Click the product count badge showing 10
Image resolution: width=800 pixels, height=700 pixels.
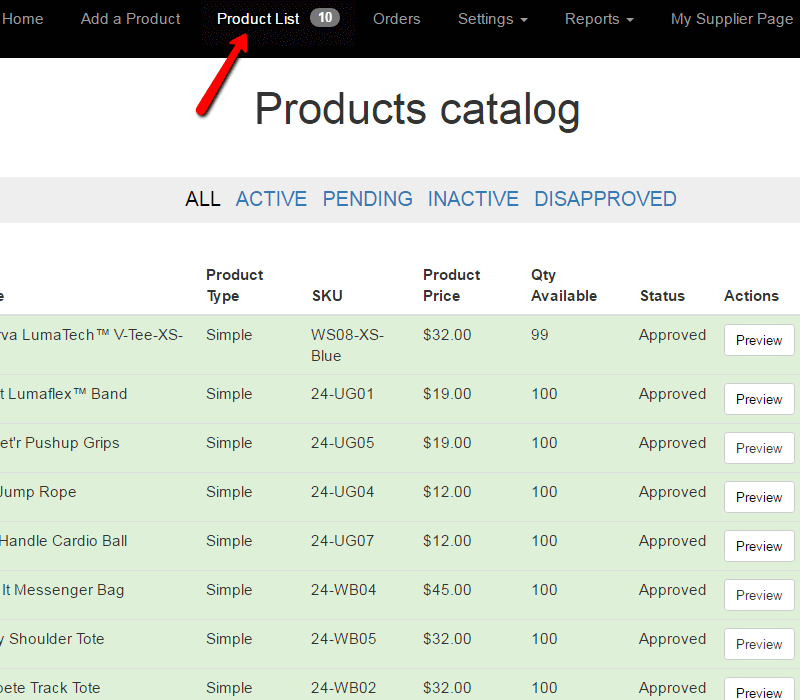(x=324, y=18)
